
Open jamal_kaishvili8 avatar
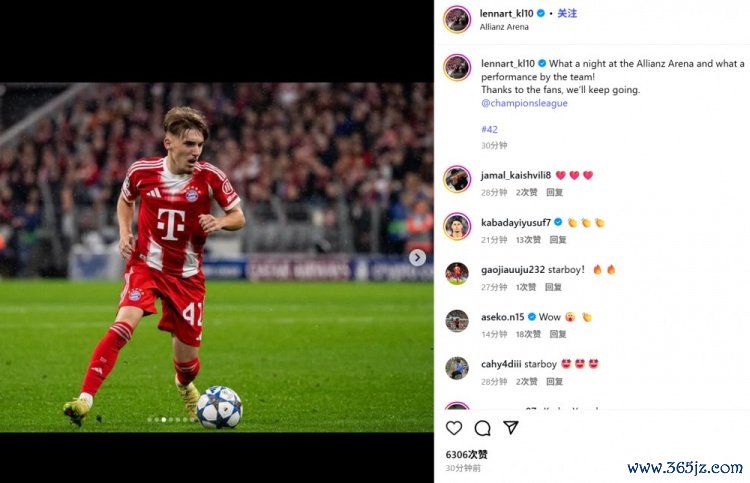tap(457, 179)
